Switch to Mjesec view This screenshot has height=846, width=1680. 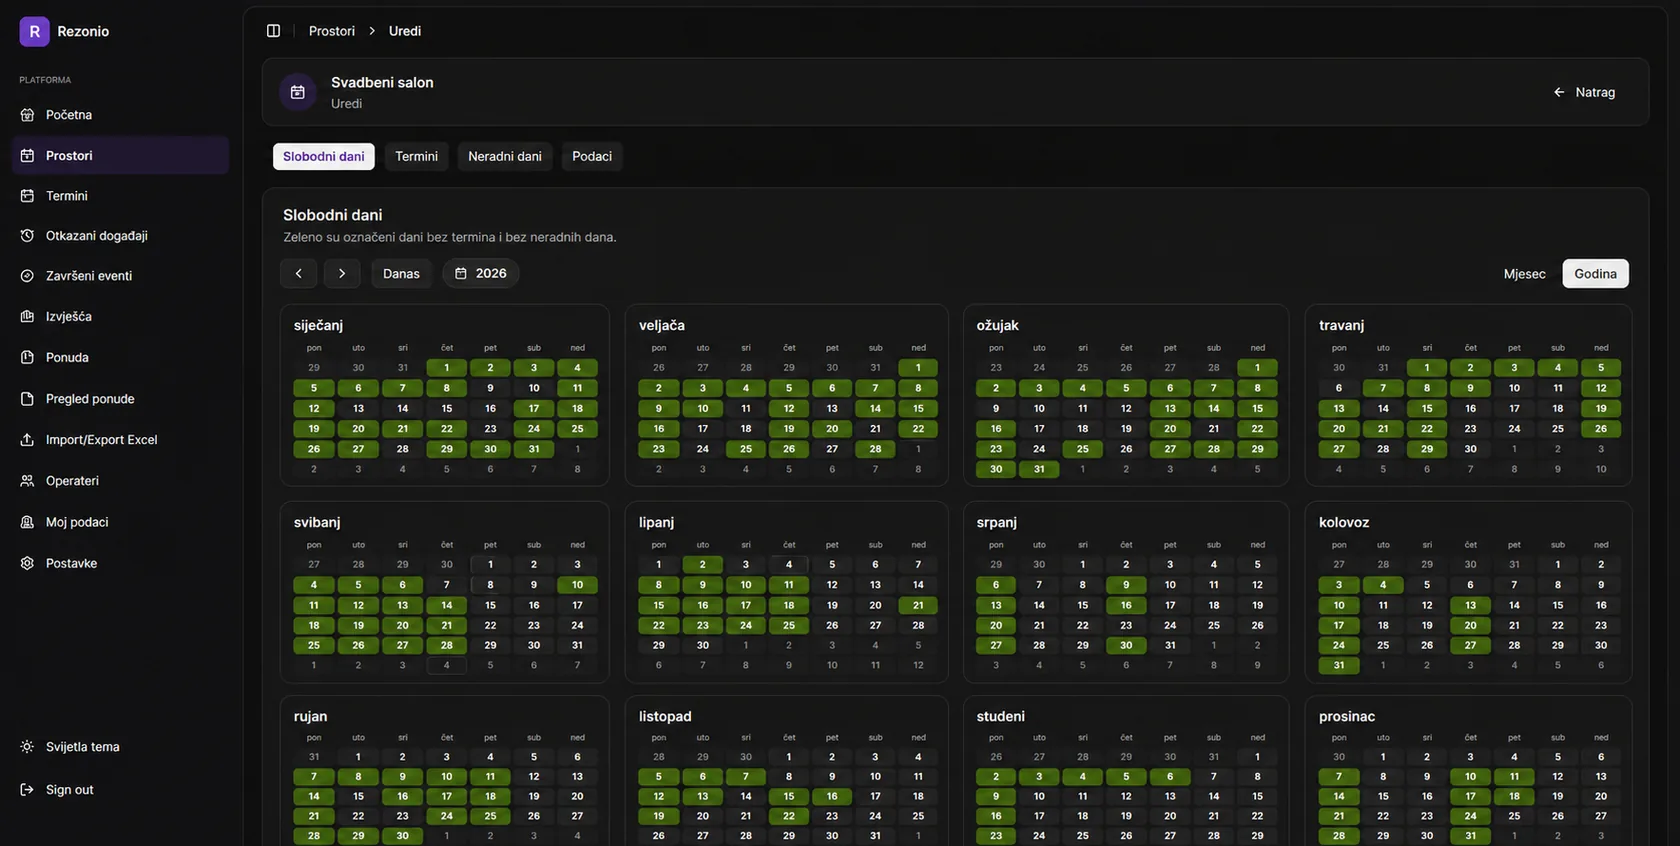(1525, 274)
